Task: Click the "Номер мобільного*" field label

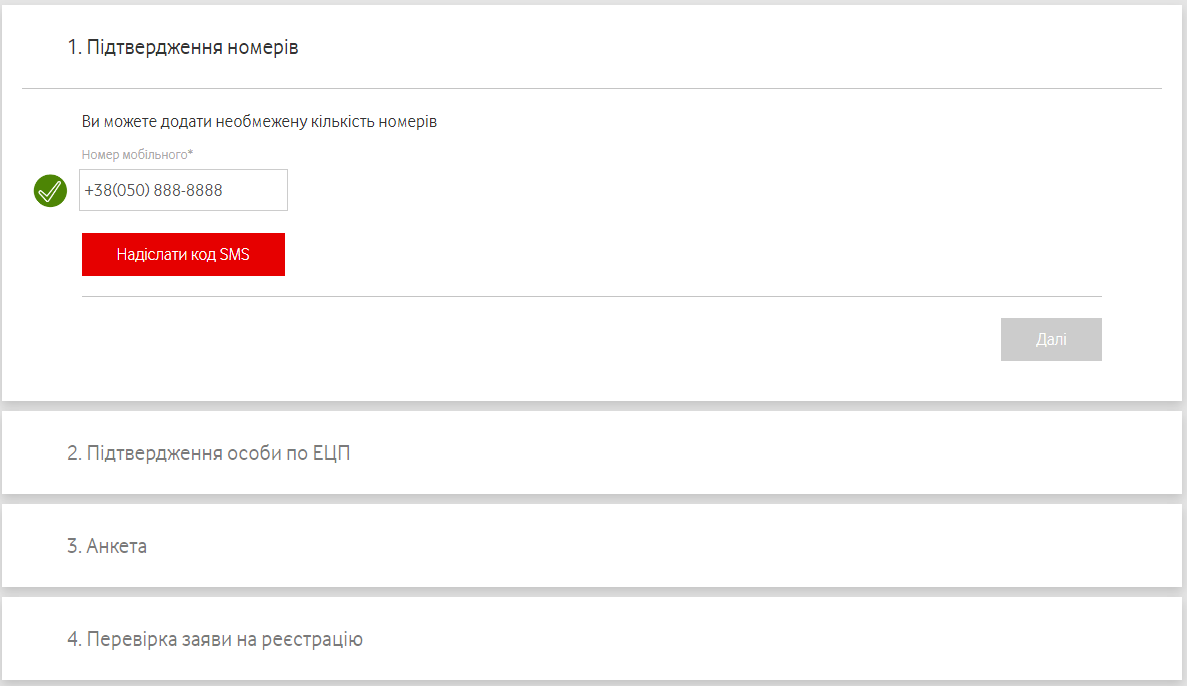Action: (x=137, y=155)
